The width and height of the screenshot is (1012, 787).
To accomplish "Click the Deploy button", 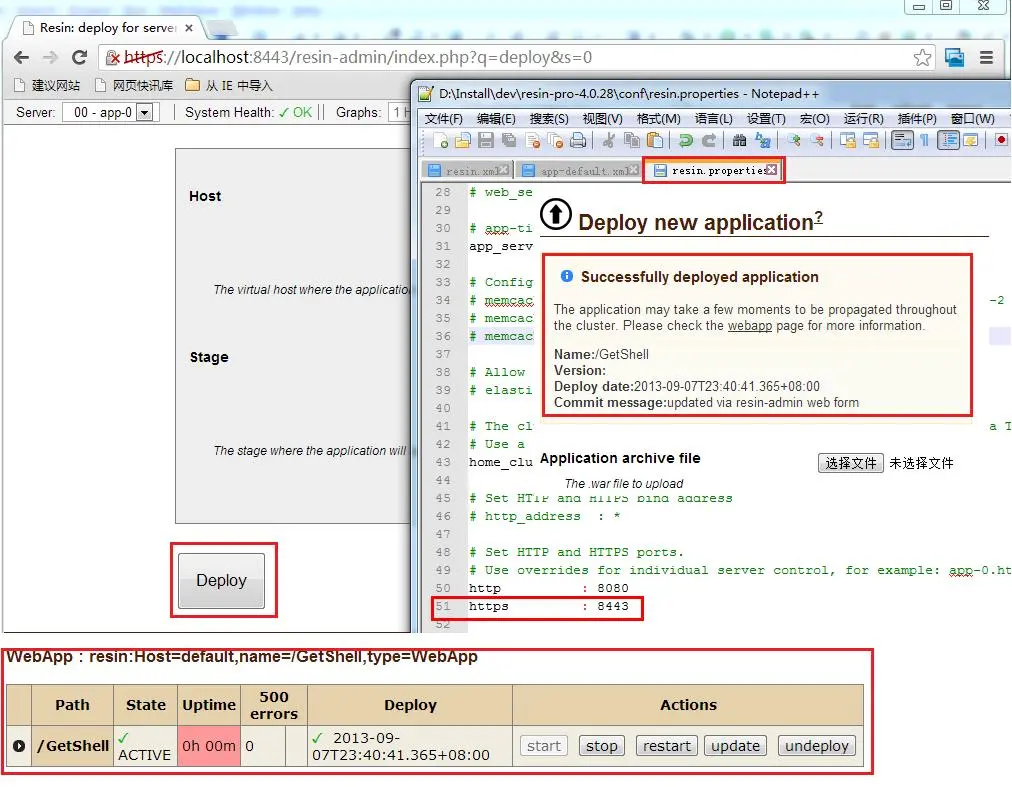I will 221,580.
